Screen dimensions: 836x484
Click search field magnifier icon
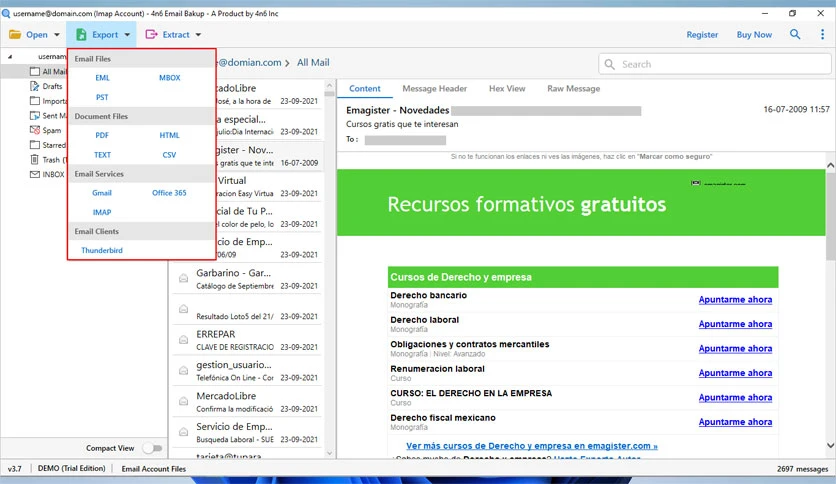pos(609,64)
